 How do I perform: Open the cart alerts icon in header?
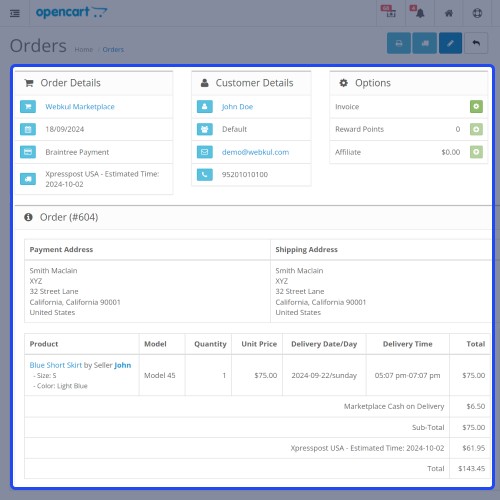pyautogui.click(x=389, y=12)
